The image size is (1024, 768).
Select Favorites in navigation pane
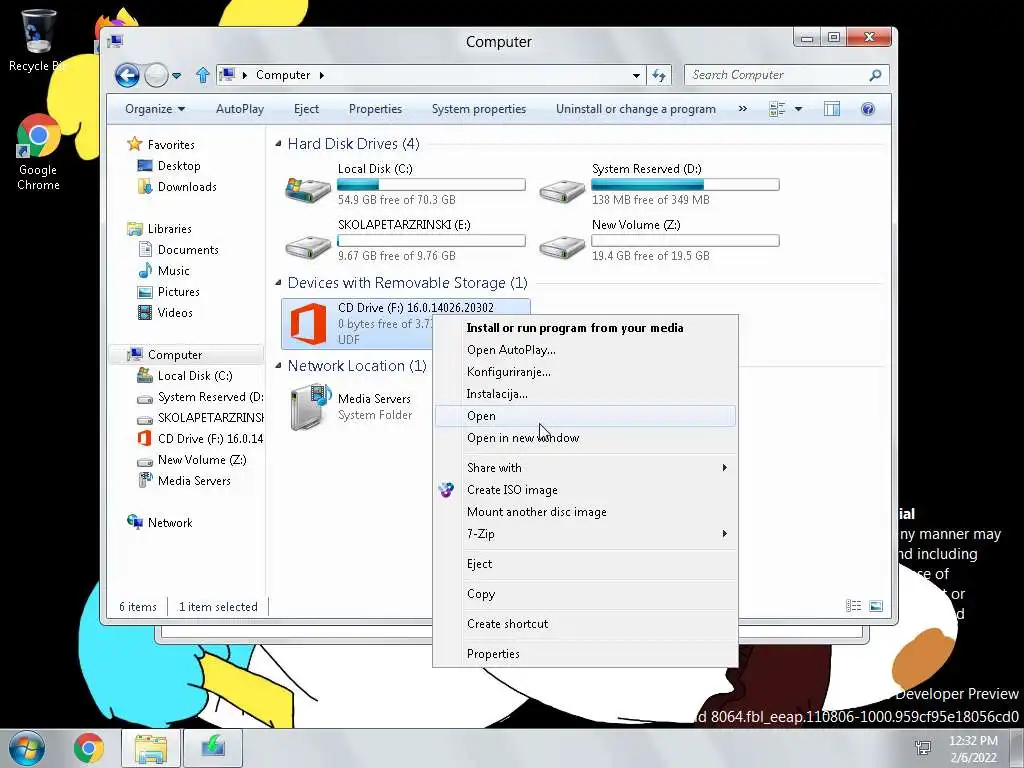170,144
